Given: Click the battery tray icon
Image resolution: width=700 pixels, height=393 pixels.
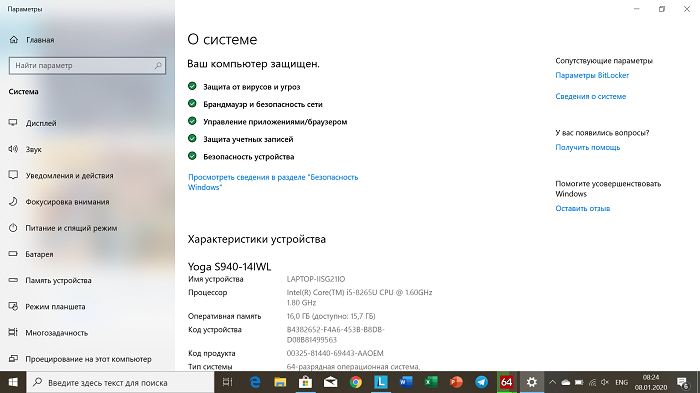Looking at the screenshot, I should click(579, 382).
